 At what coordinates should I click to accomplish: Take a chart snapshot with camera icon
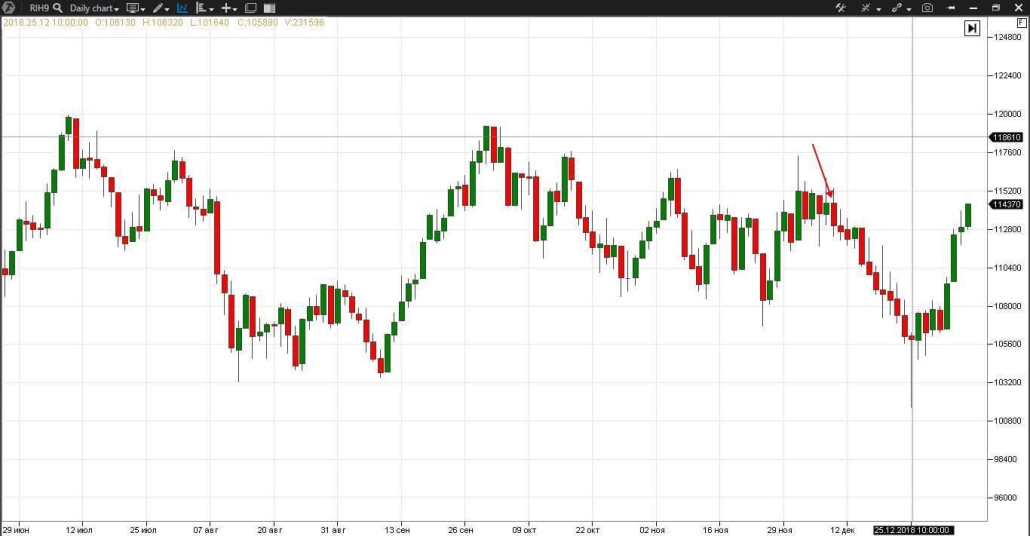pyautogui.click(x=927, y=8)
